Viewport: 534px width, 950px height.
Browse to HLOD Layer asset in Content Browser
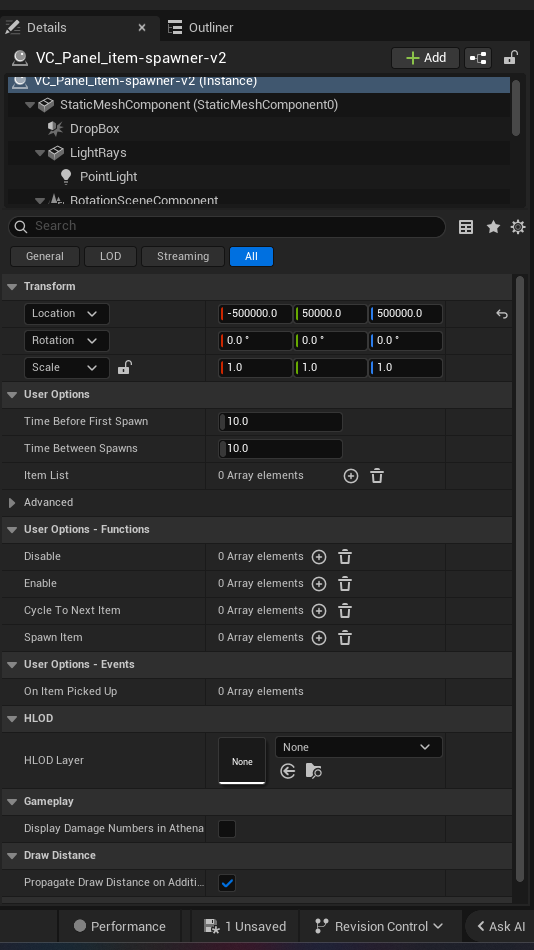point(313,771)
